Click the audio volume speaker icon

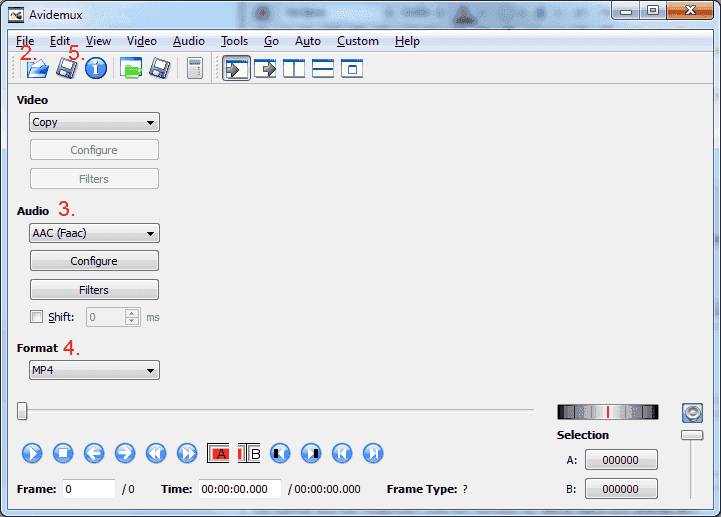pyautogui.click(x=692, y=413)
